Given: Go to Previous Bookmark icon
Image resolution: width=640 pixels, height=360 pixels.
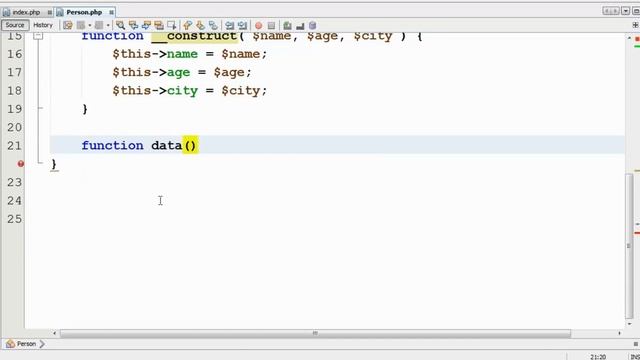Looking at the screenshot, I should 187,25.
